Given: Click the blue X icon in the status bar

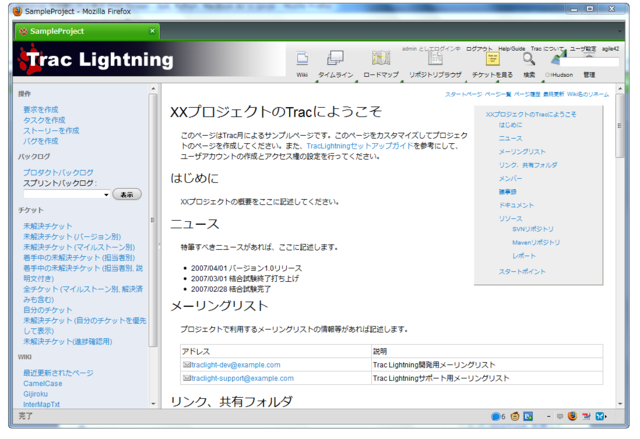Looking at the screenshot, I should pyautogui.click(x=600, y=416).
